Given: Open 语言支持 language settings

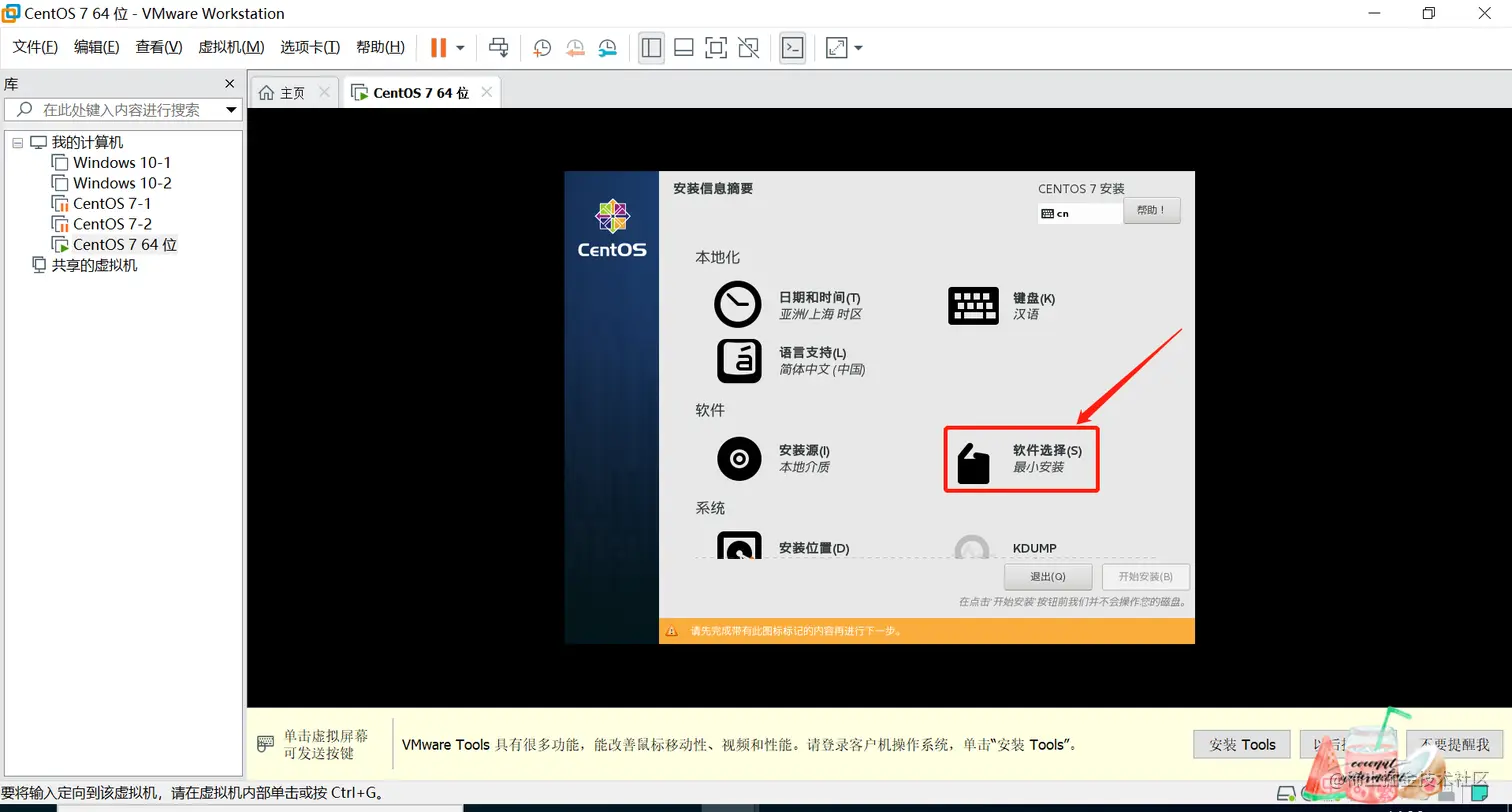Looking at the screenshot, I should (x=791, y=361).
